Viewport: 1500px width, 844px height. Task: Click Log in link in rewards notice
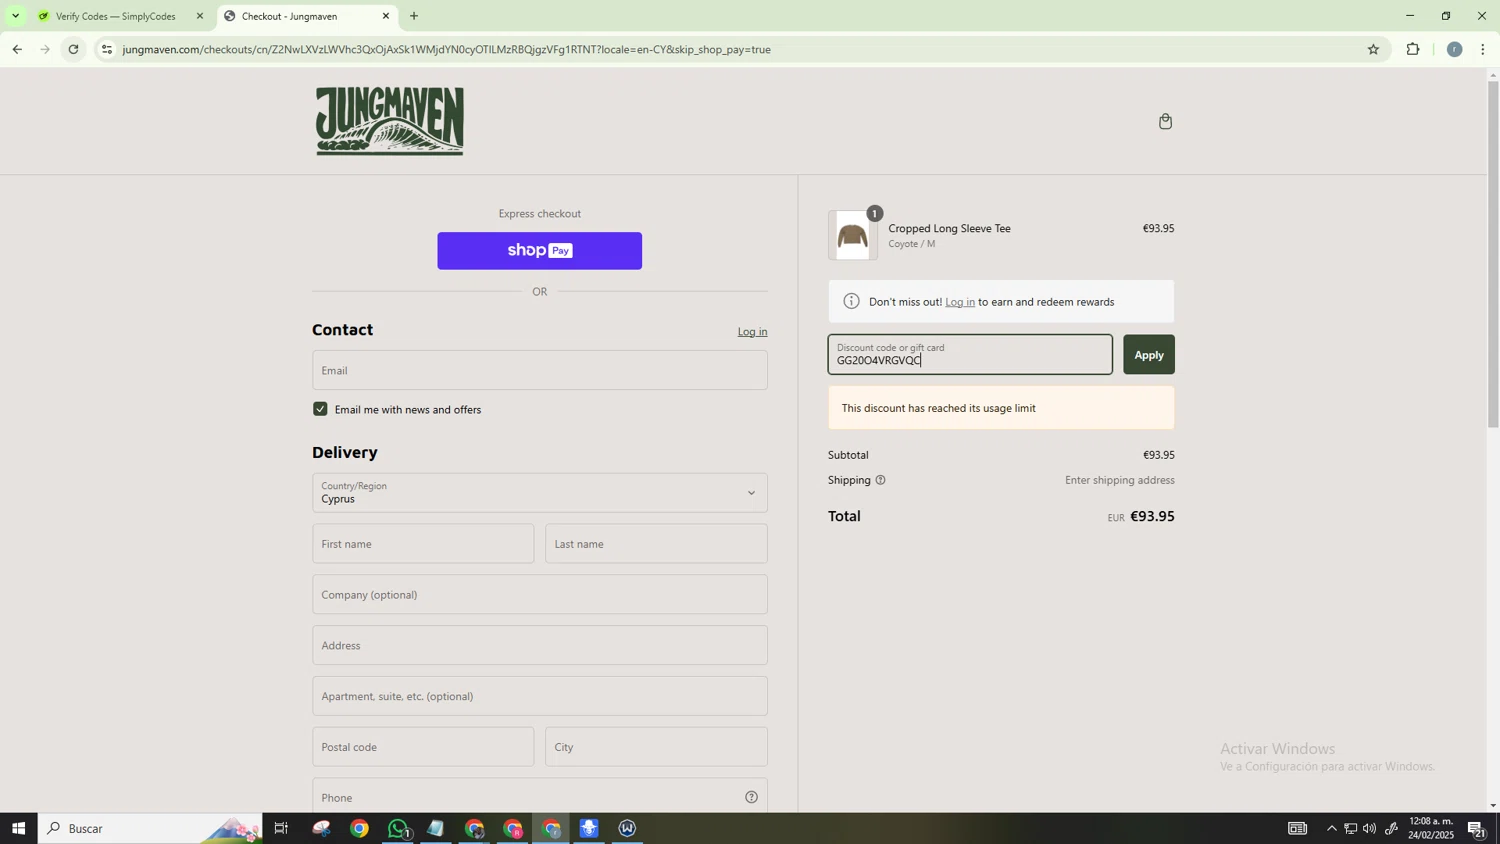coord(960,302)
